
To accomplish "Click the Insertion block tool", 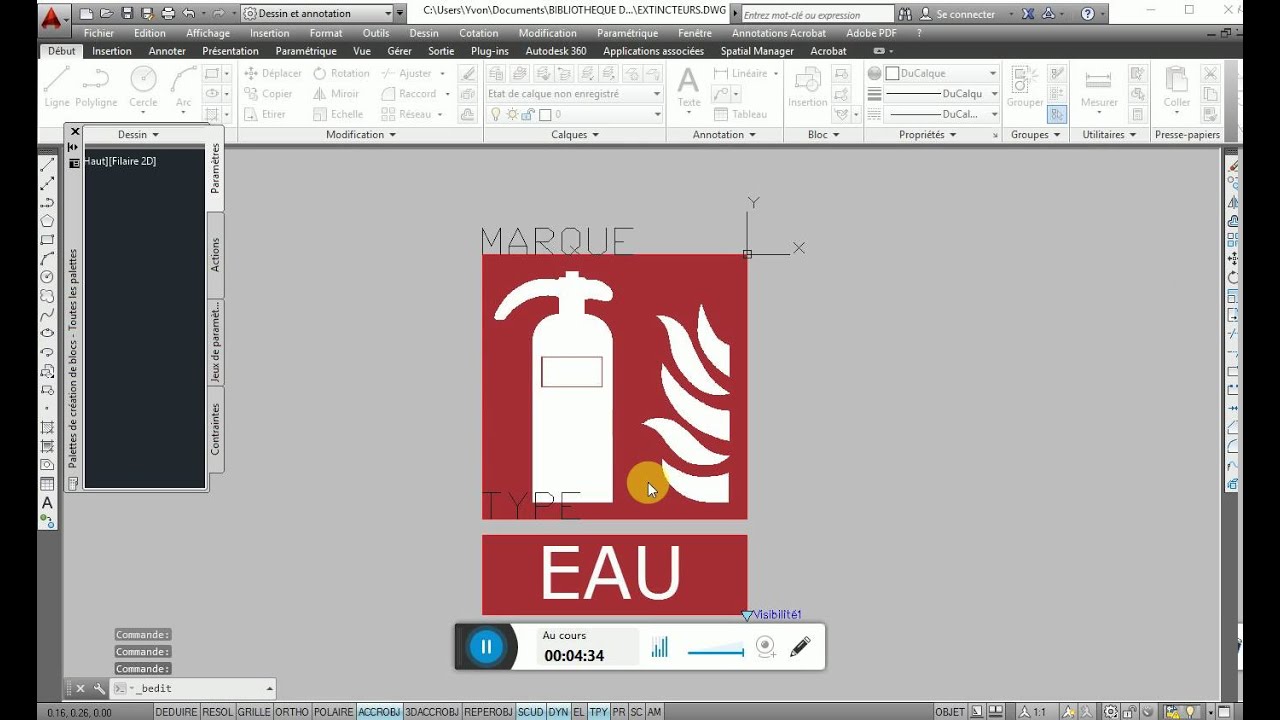I will (807, 88).
